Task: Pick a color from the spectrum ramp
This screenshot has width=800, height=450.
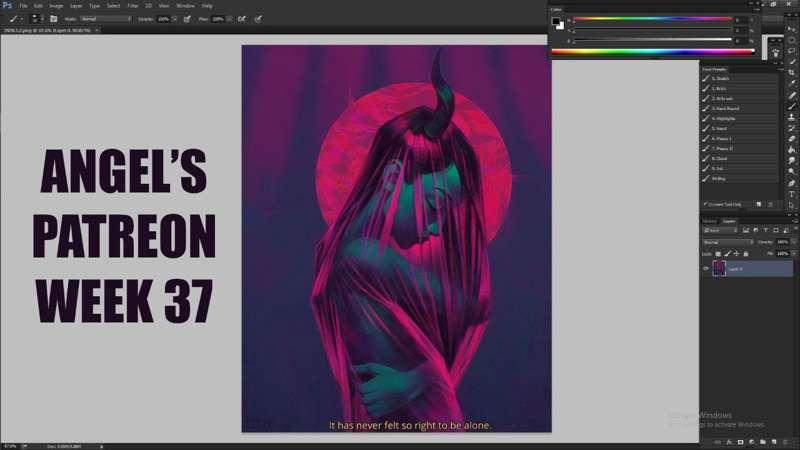Action: (x=652, y=51)
